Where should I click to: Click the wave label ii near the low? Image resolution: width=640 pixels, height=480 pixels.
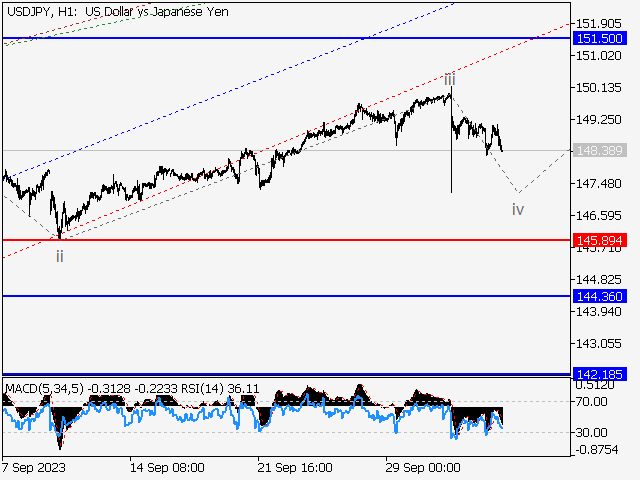click(x=60, y=257)
